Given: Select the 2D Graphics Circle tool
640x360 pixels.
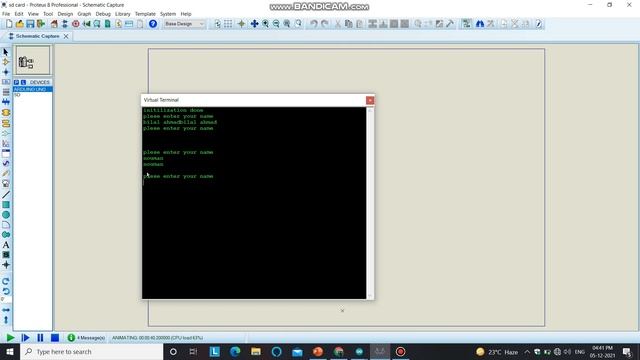Looking at the screenshot, I should pos(6,215).
